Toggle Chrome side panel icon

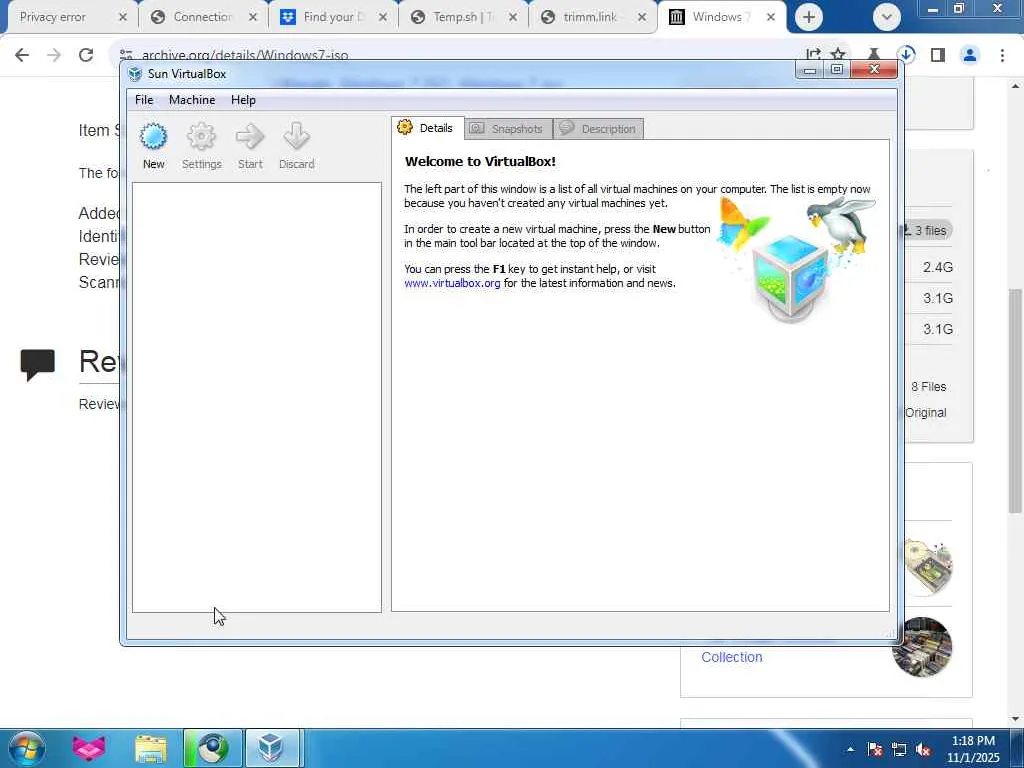[938, 55]
